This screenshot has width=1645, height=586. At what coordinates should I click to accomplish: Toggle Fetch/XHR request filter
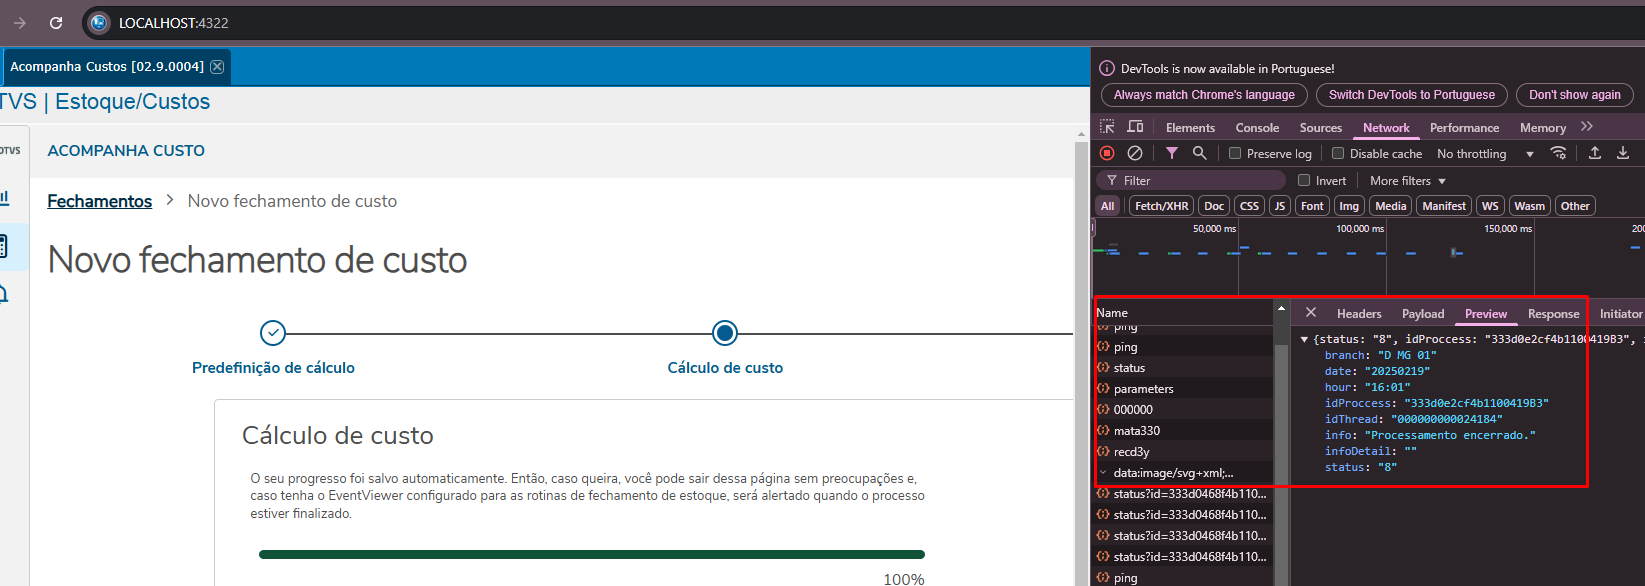pos(1162,206)
